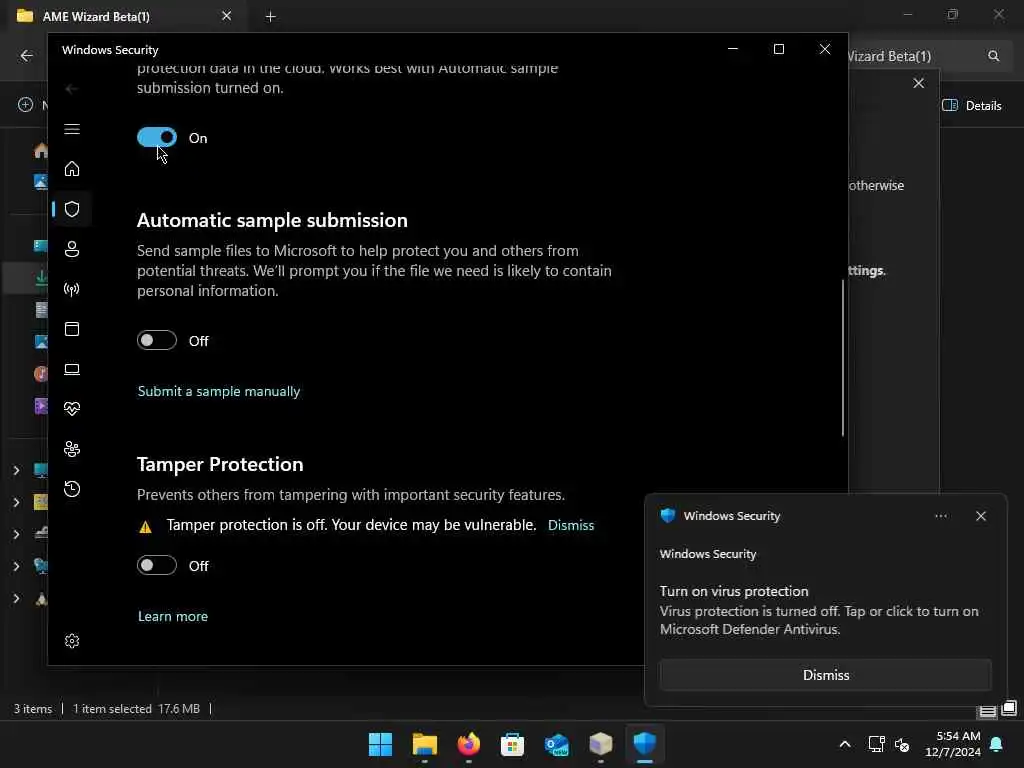Click the muted volume tray icon

point(902,744)
